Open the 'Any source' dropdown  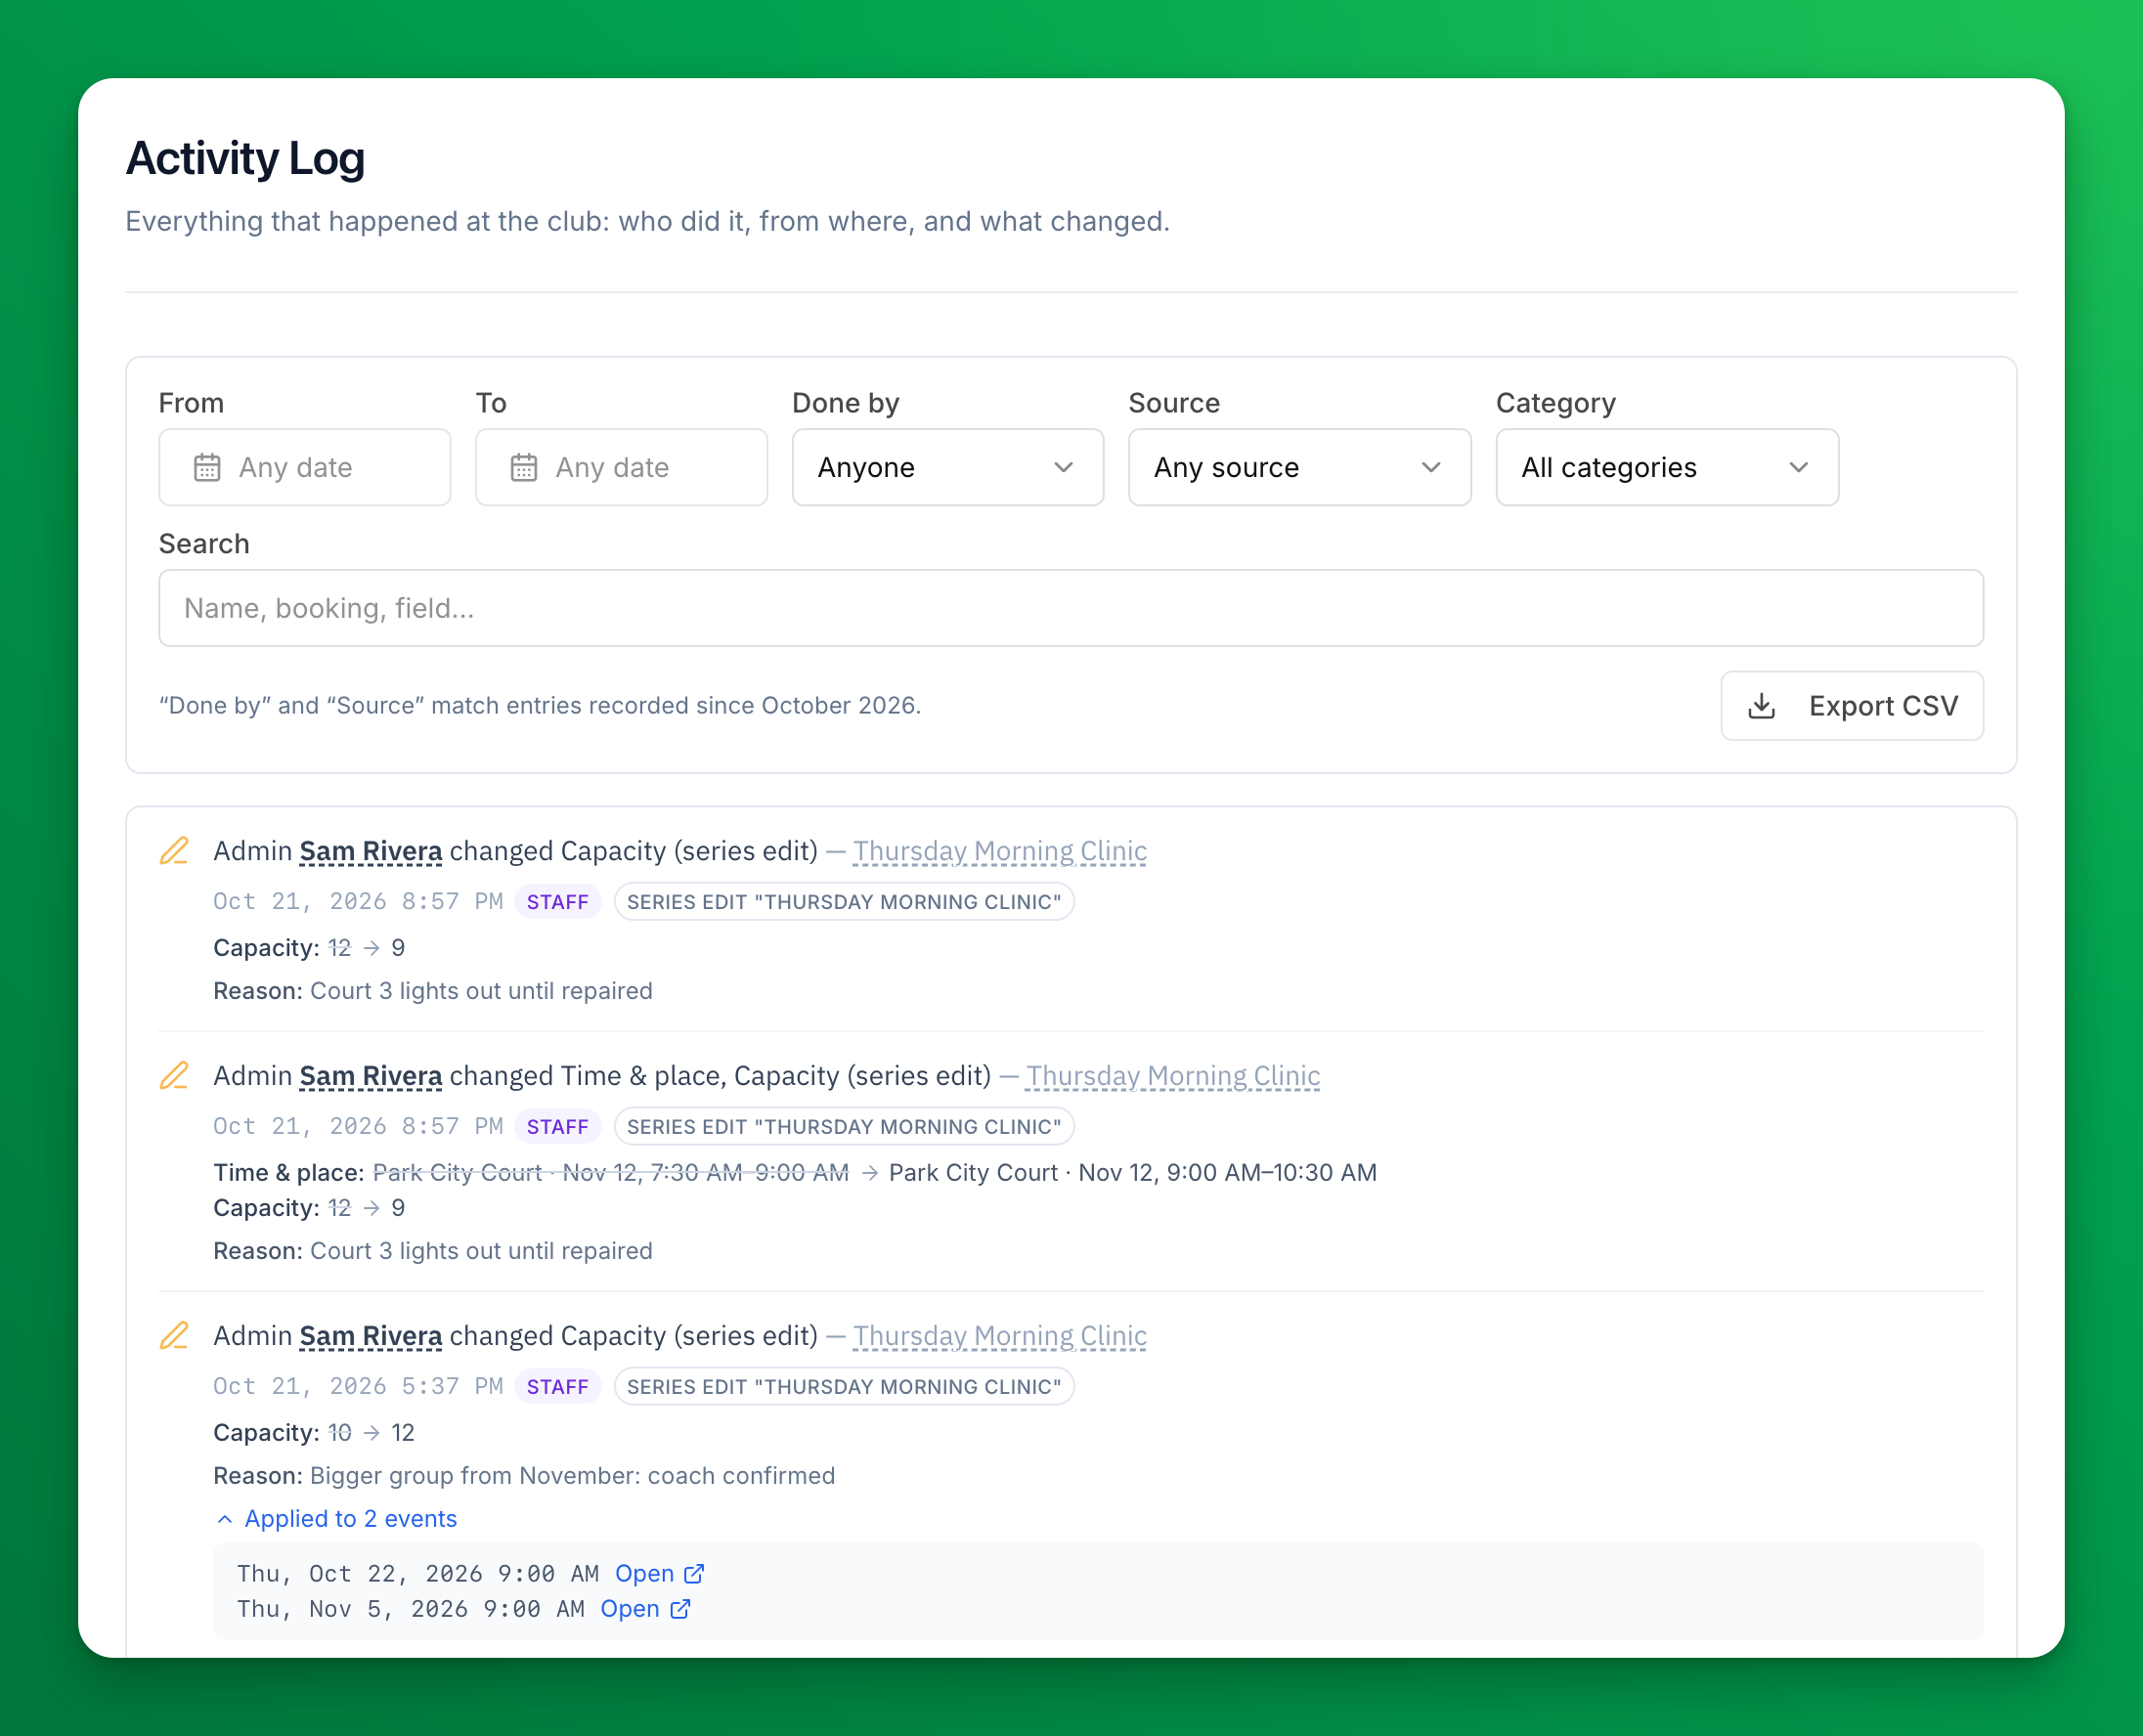1299,467
